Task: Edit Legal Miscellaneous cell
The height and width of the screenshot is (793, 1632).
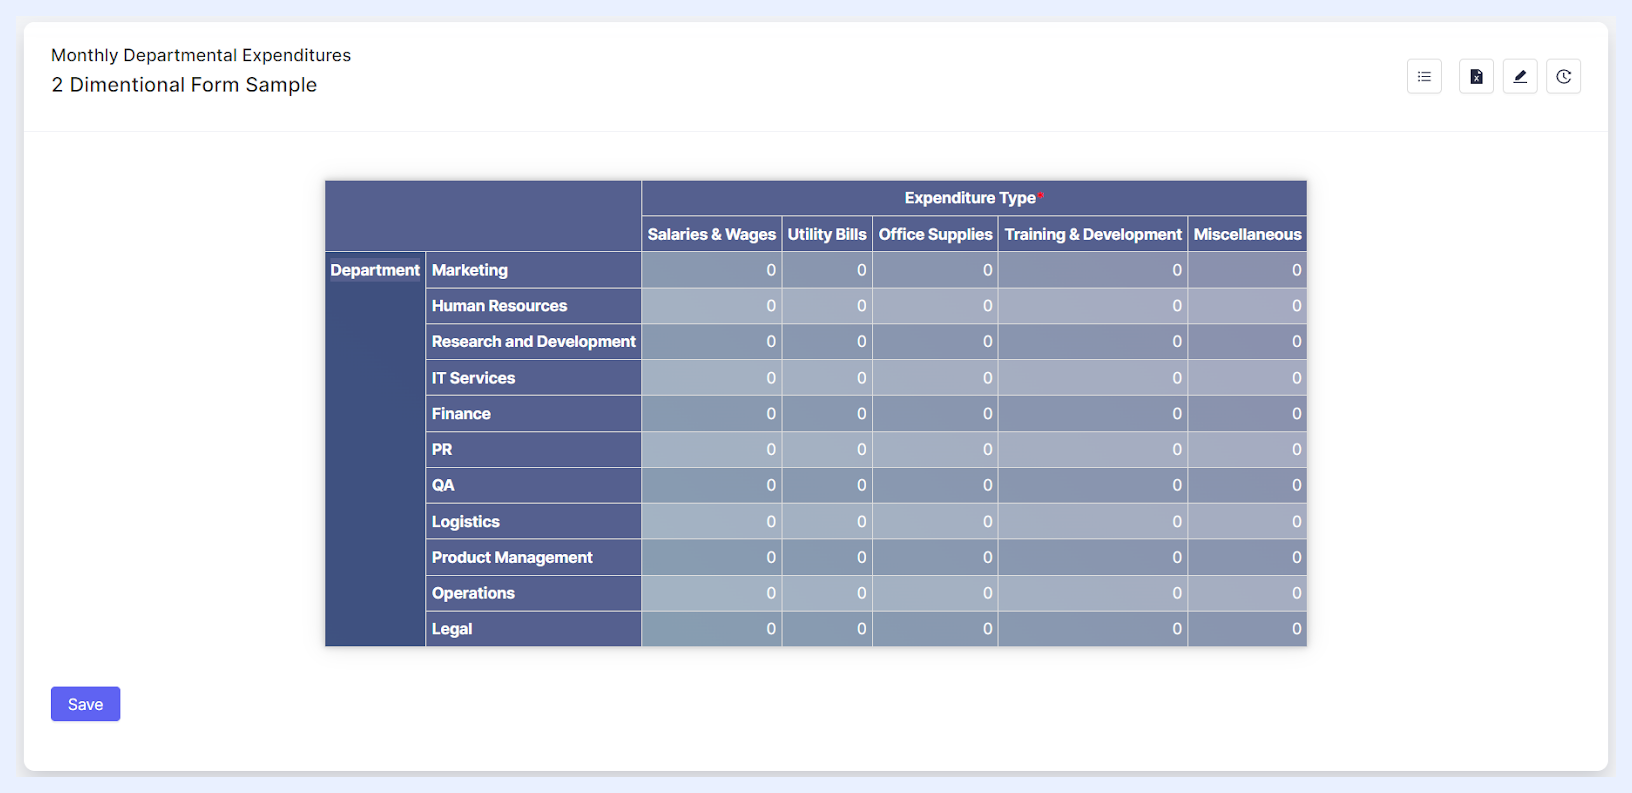Action: [1247, 629]
